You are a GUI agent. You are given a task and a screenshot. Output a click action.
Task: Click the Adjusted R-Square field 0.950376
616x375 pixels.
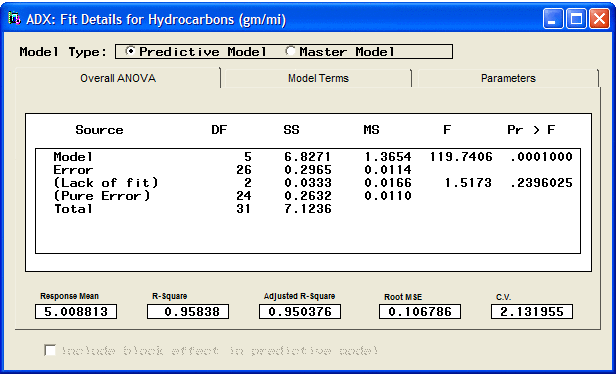300,312
